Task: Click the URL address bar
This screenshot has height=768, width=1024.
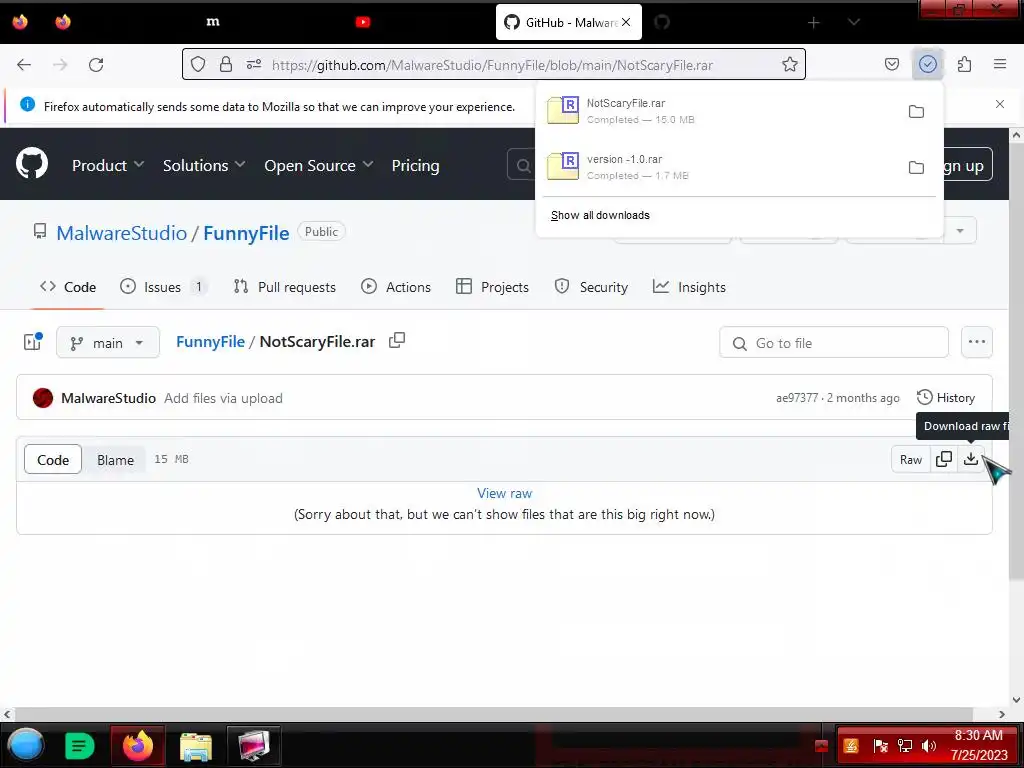Action: tap(493, 64)
